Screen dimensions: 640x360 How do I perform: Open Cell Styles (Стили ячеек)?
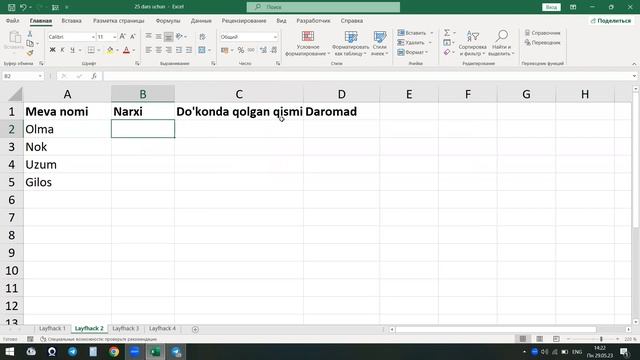[x=380, y=43]
